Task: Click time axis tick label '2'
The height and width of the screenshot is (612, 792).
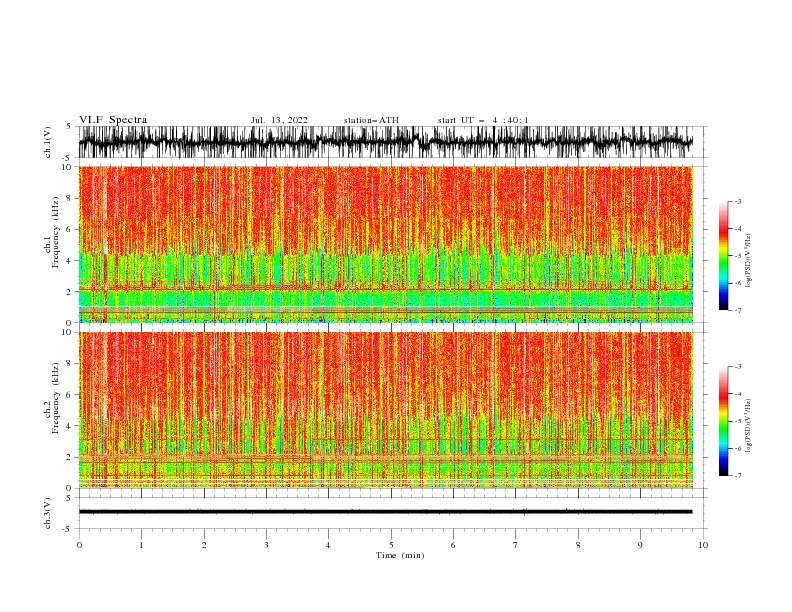Action: (x=204, y=545)
